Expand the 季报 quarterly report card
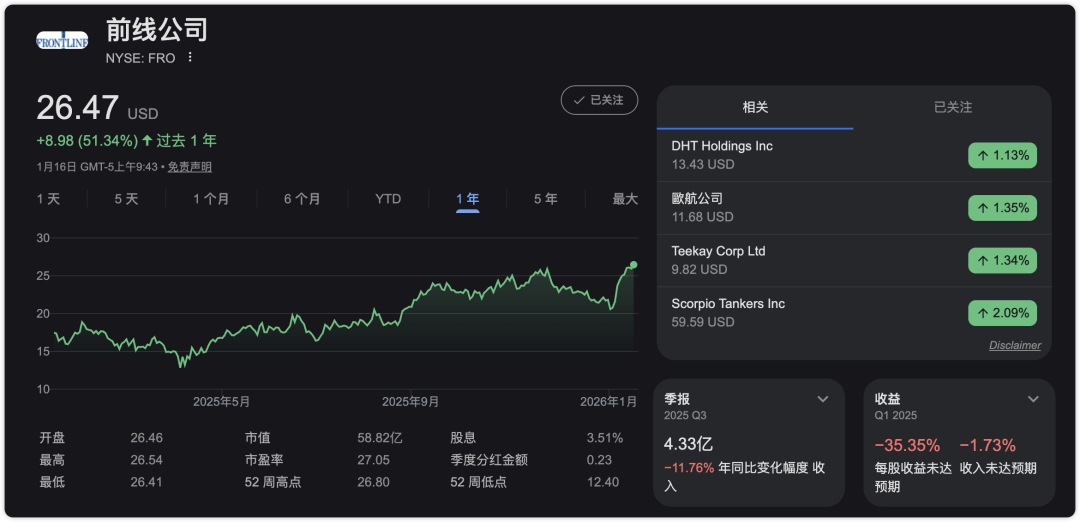The width and height of the screenshot is (1080, 522). click(823, 399)
